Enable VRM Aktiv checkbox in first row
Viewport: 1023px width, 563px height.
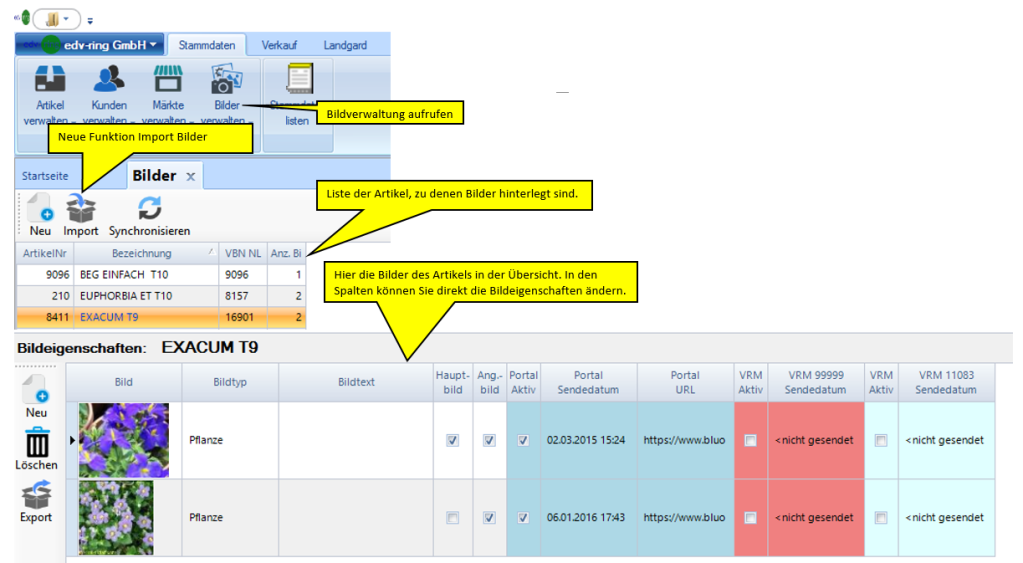(751, 440)
